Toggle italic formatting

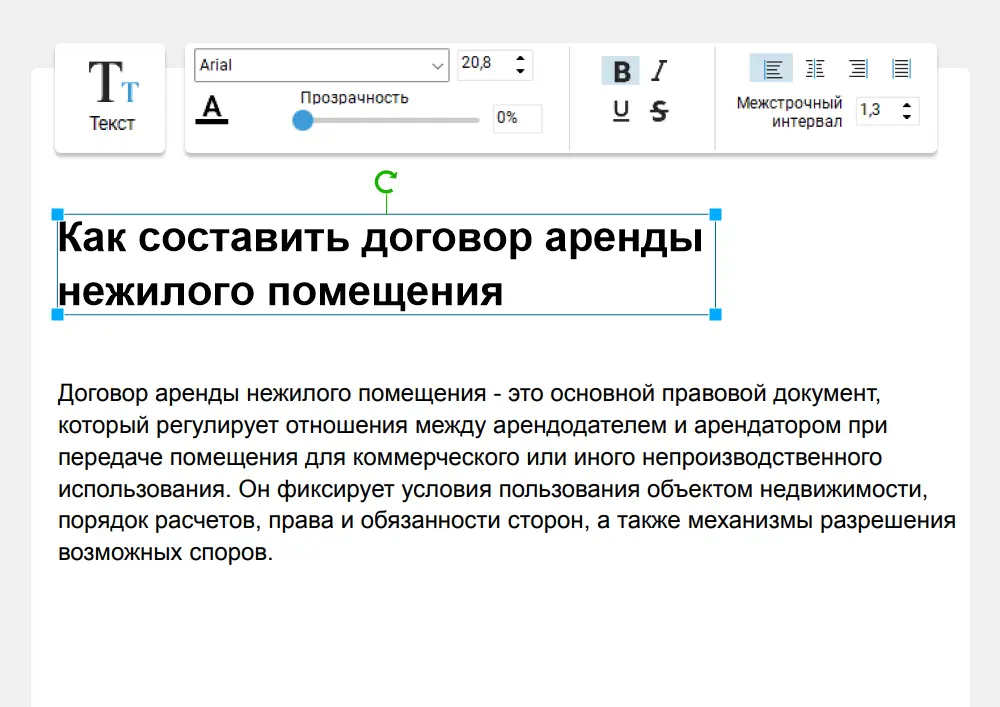click(x=659, y=70)
